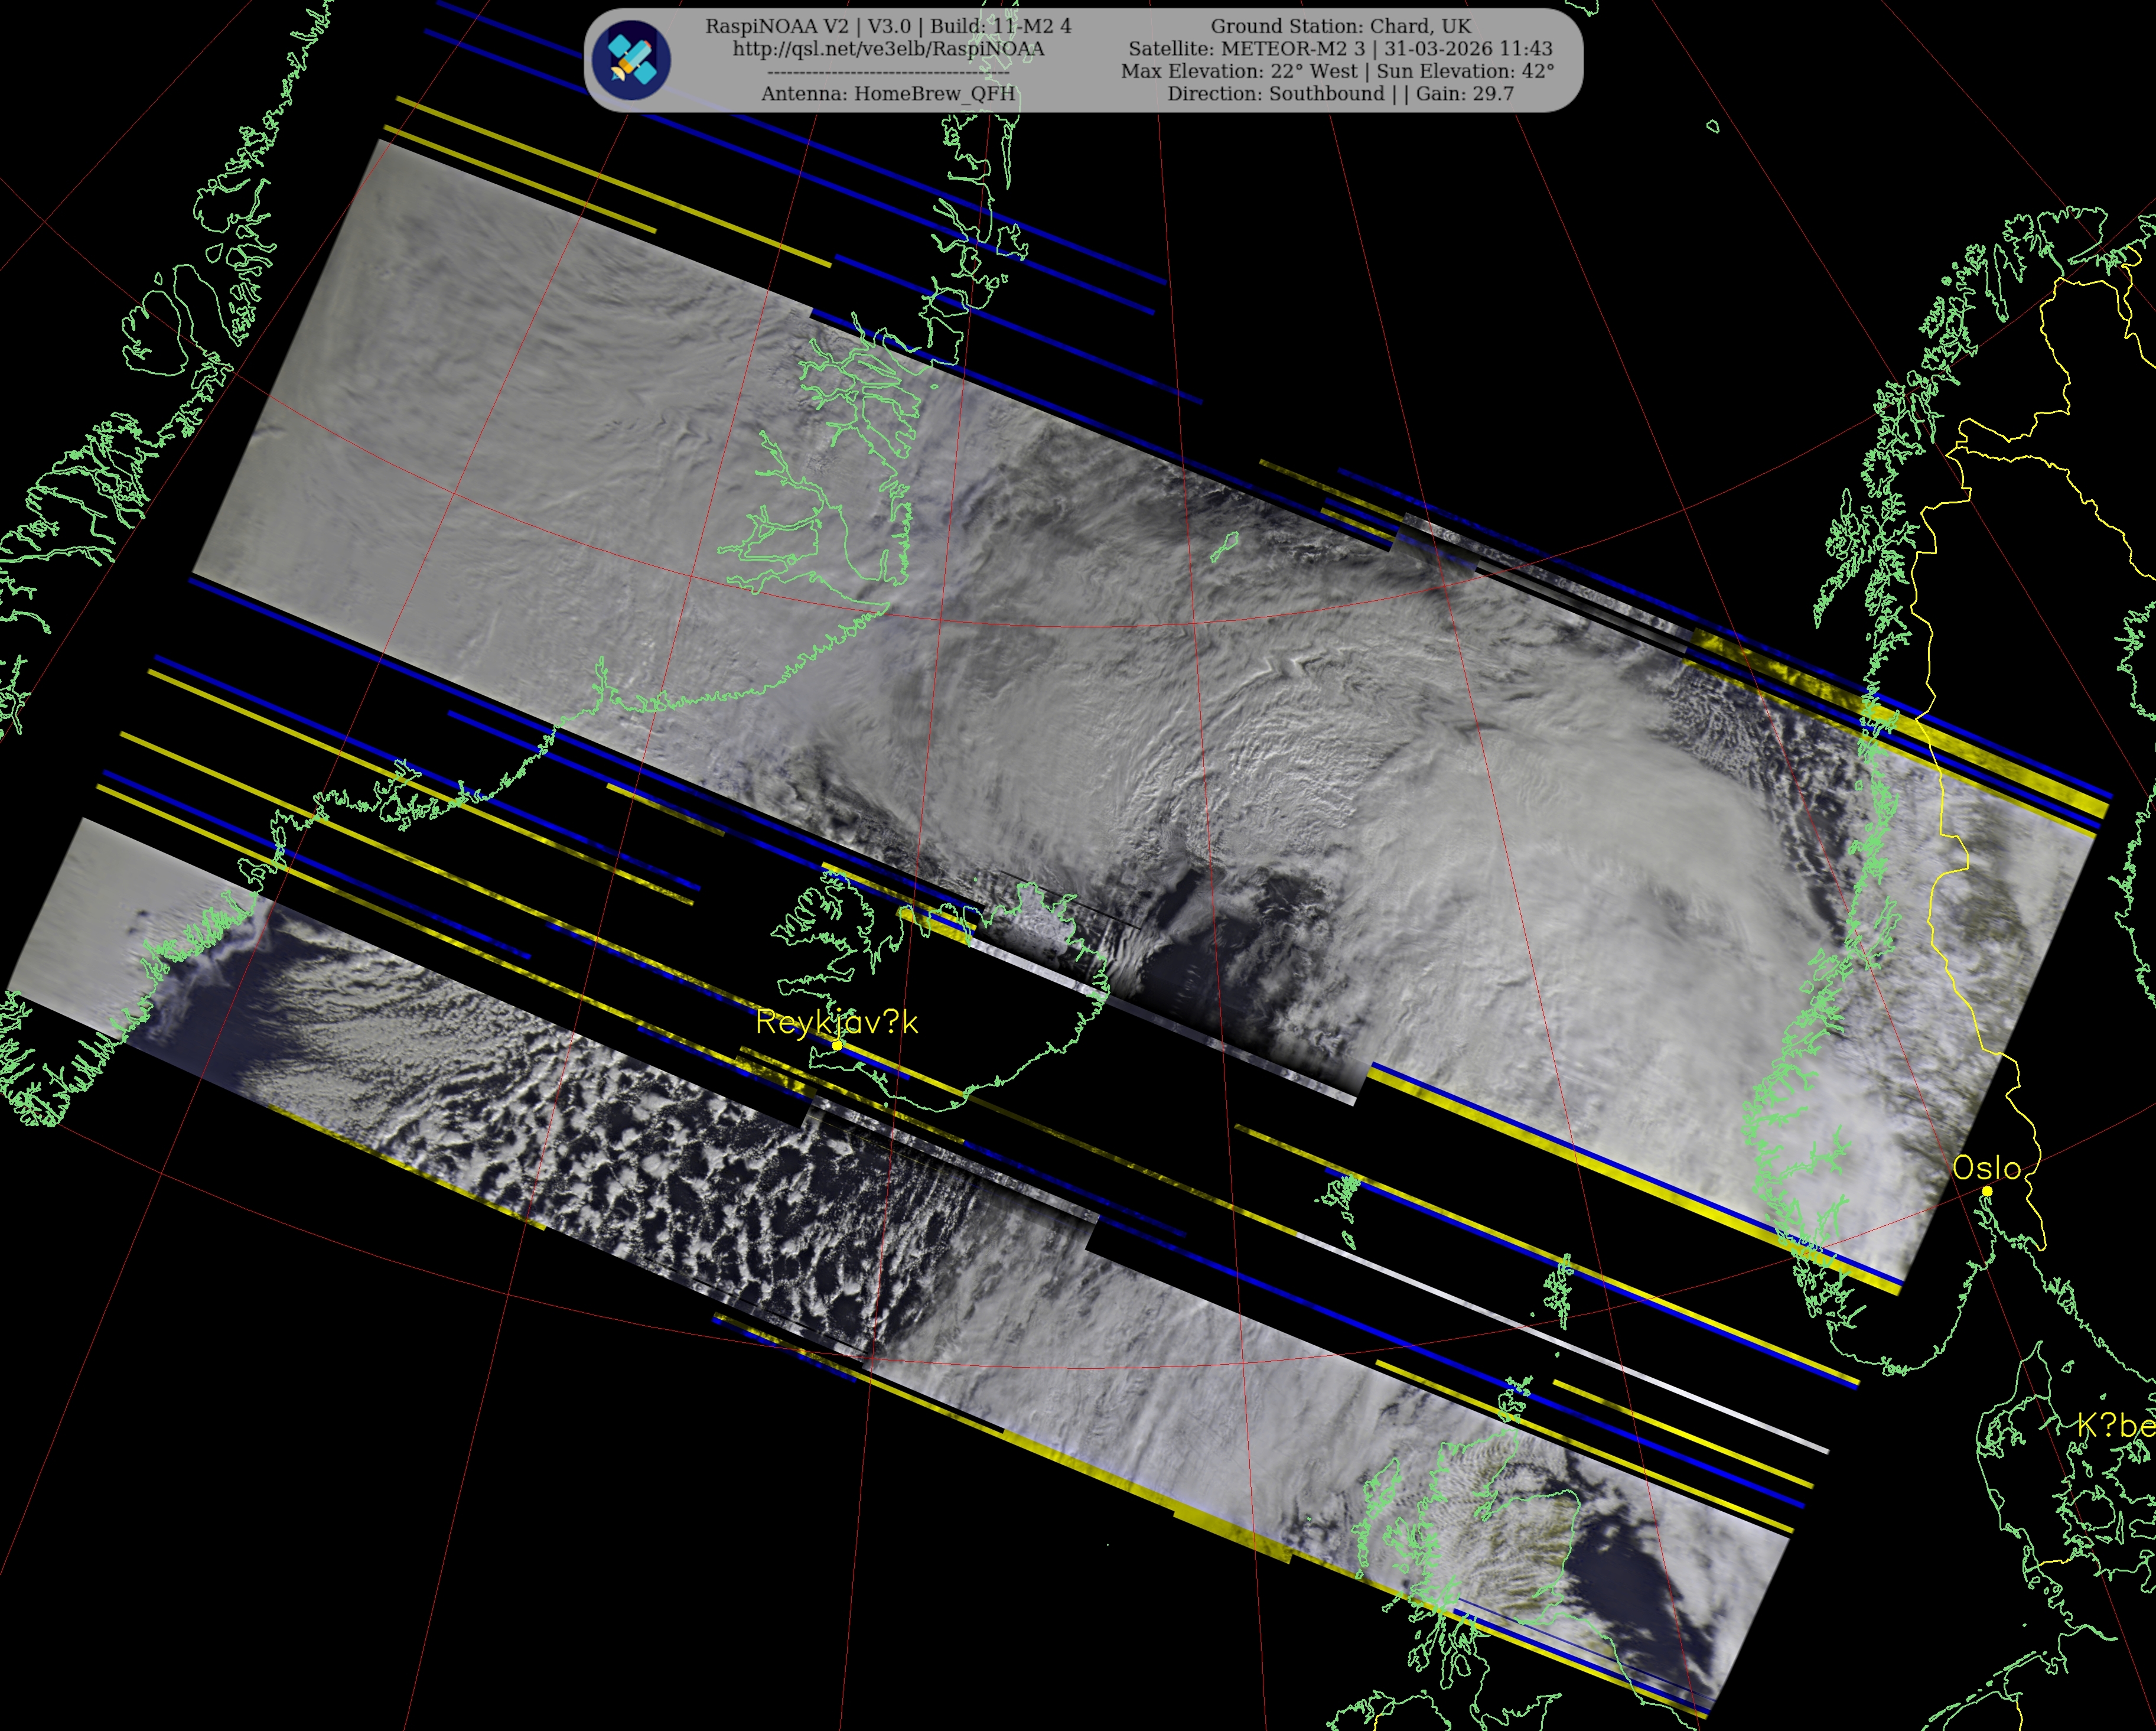Click the partial K?be city label
The width and height of the screenshot is (2156, 1731).
(2114, 1425)
